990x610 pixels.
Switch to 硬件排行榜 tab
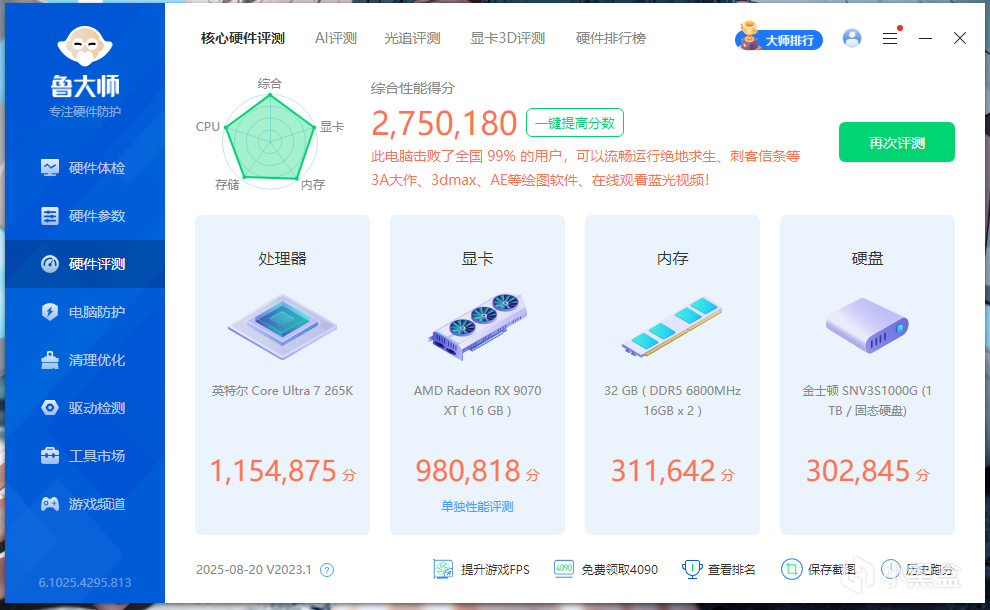pyautogui.click(x=611, y=39)
